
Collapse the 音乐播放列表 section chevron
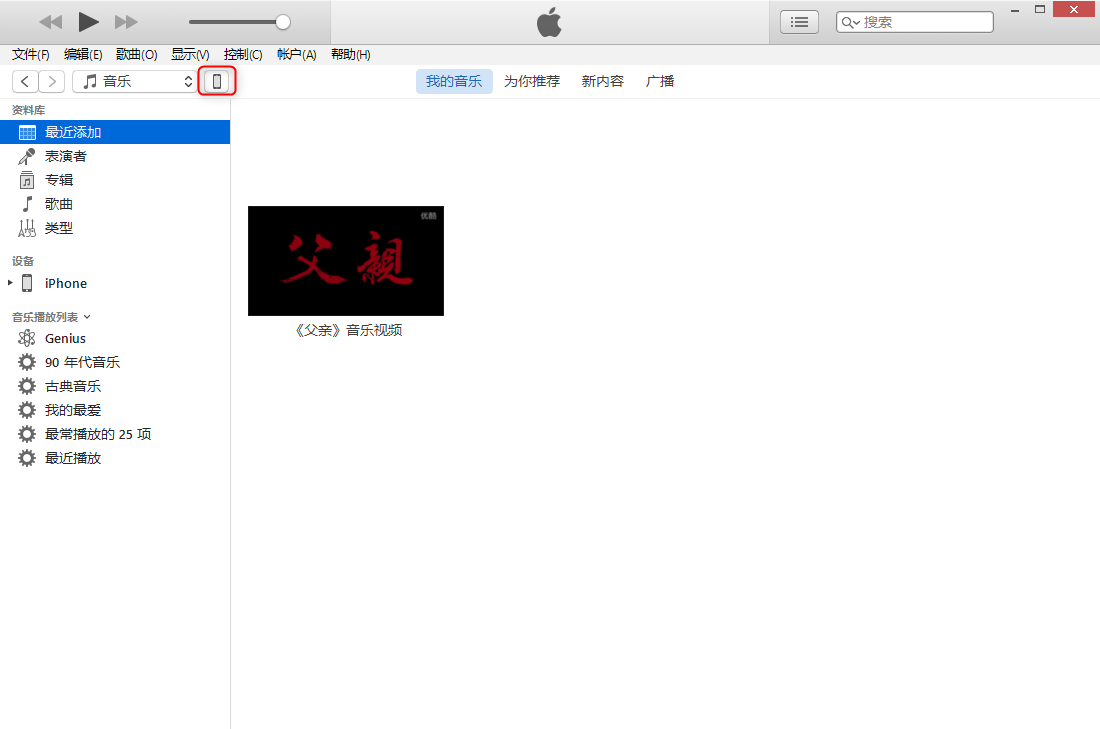[x=87, y=317]
